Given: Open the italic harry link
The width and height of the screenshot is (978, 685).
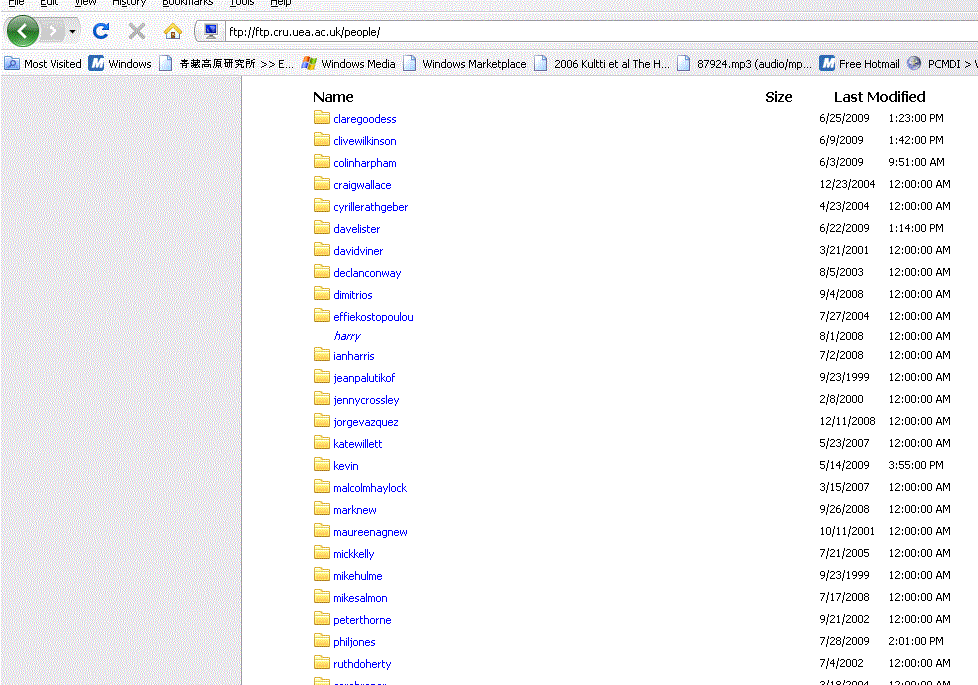Looking at the screenshot, I should point(347,336).
